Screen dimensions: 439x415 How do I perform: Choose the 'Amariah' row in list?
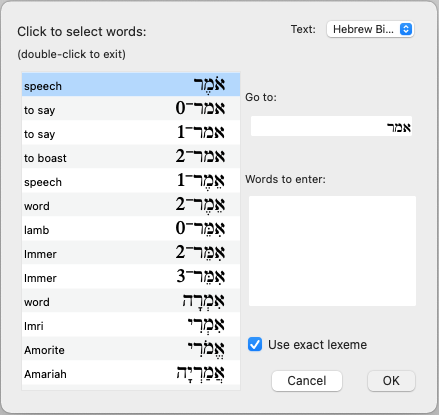coord(131,372)
